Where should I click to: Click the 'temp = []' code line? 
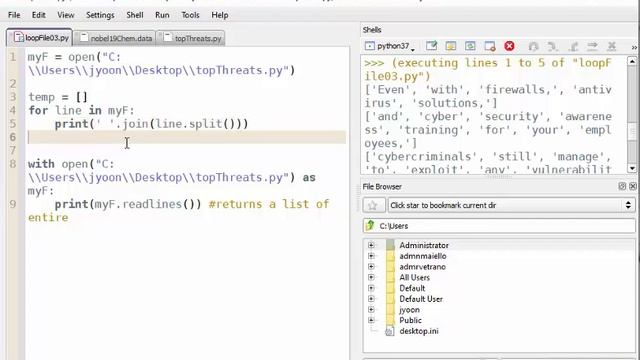tap(58, 97)
